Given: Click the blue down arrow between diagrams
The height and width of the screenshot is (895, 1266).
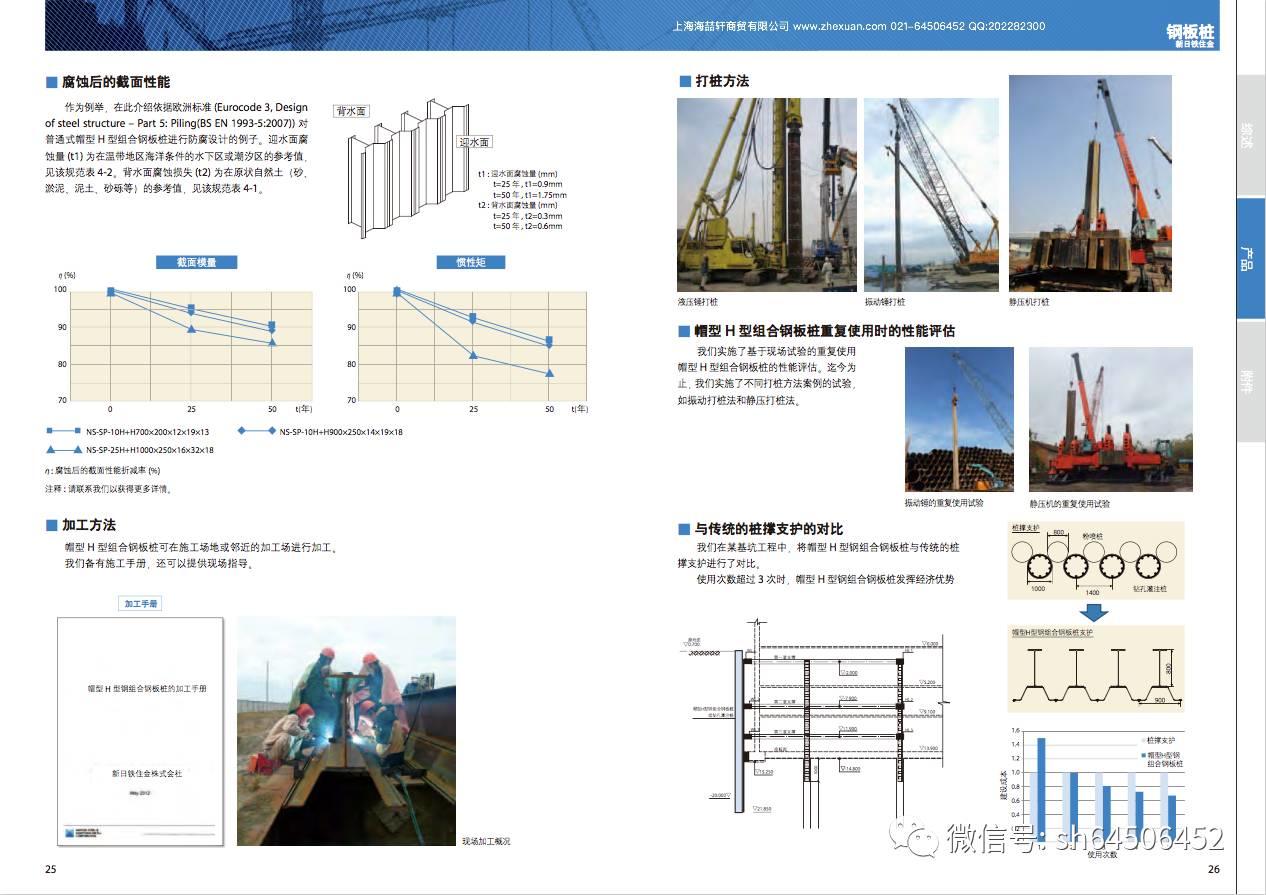Looking at the screenshot, I should coord(1096,611).
